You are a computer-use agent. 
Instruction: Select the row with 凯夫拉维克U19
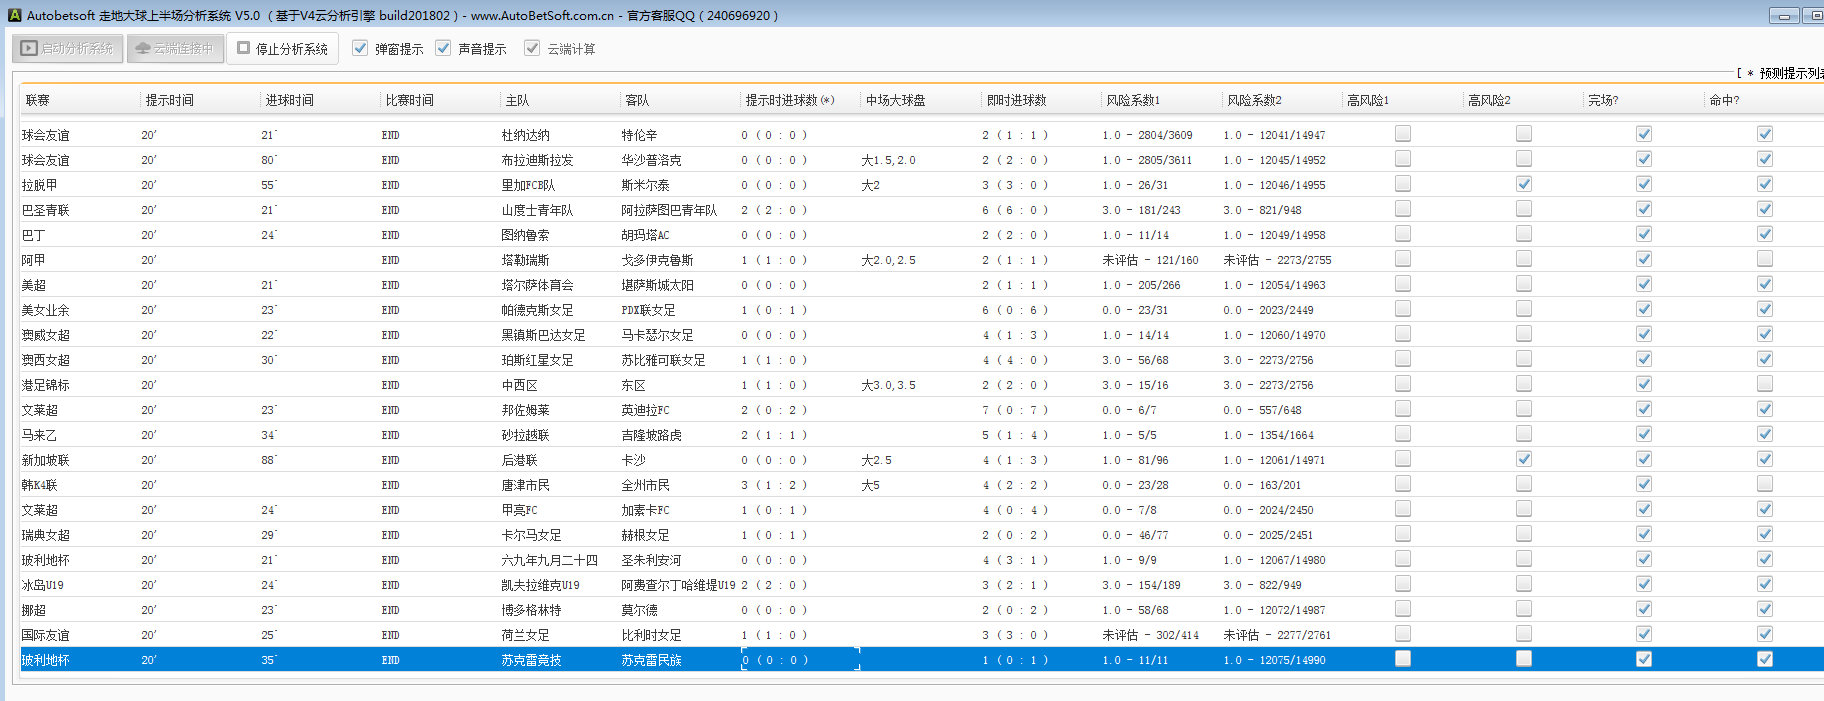coord(540,585)
